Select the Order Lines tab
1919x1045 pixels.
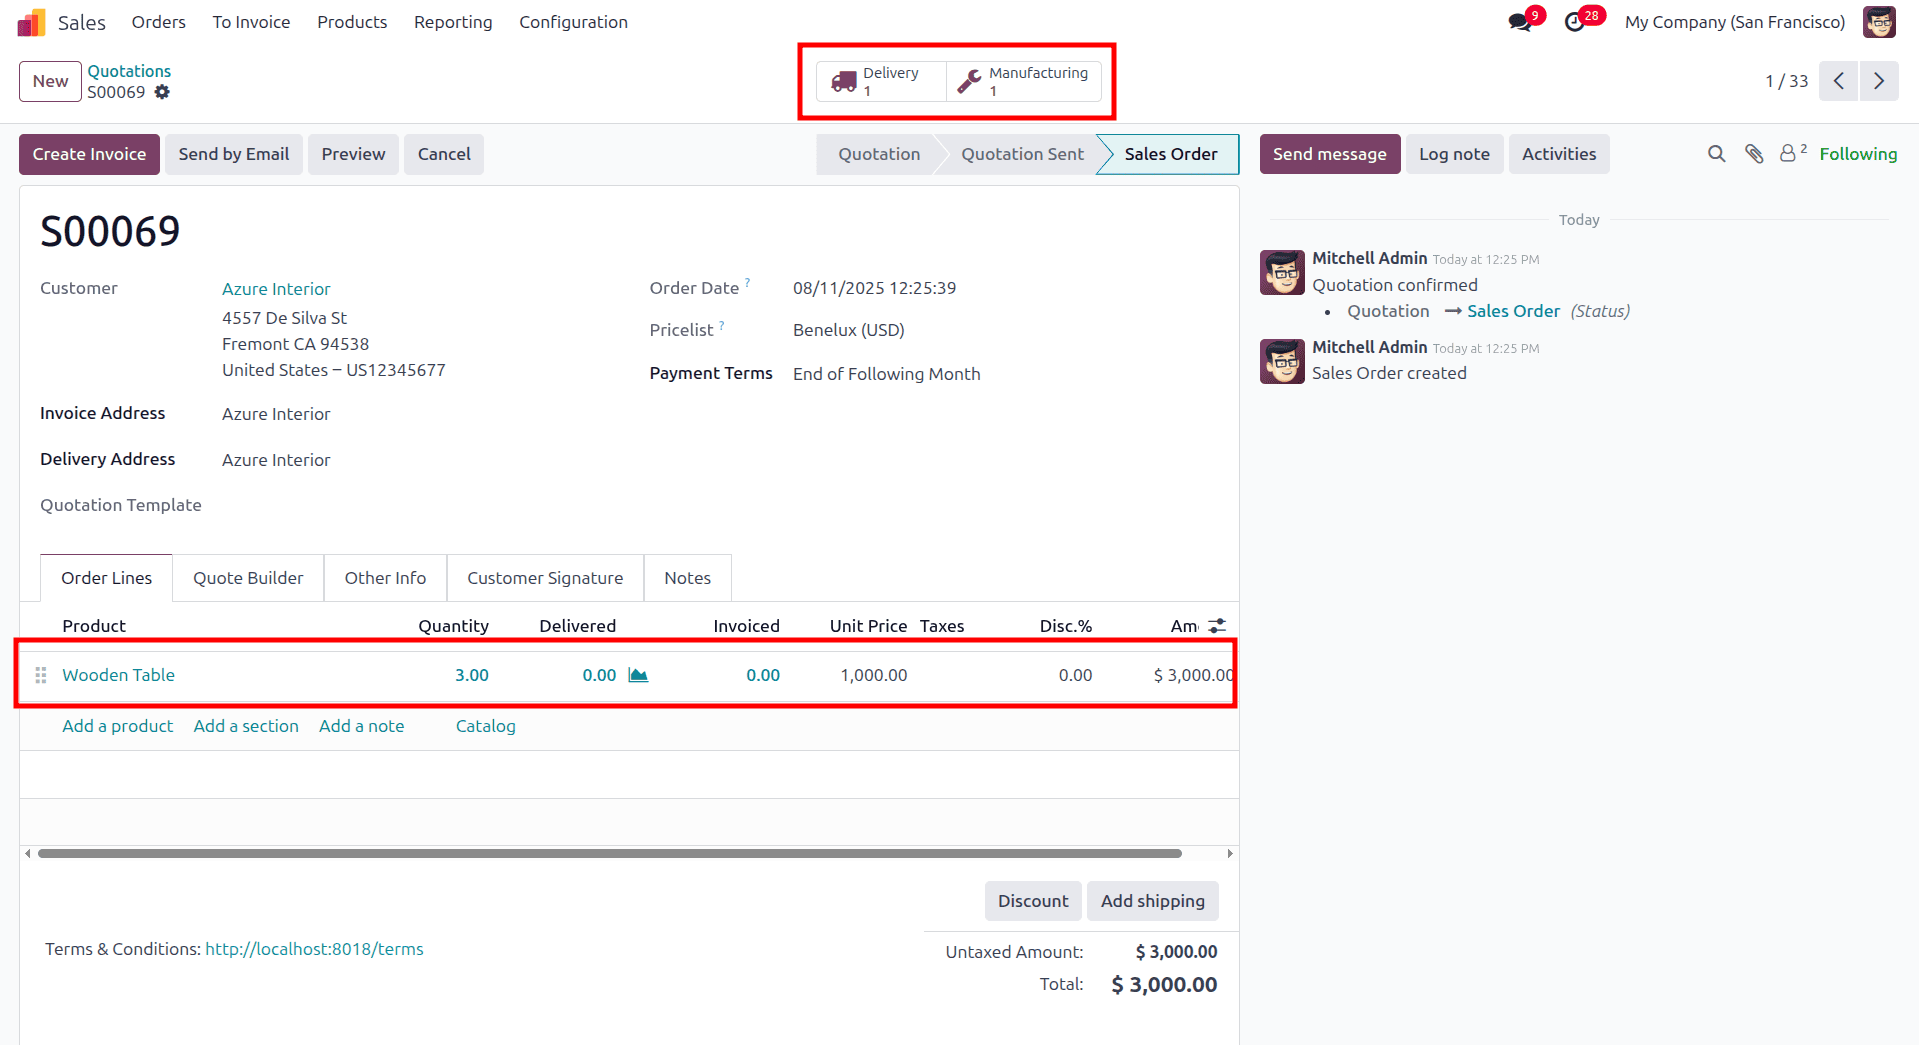[x=106, y=578]
